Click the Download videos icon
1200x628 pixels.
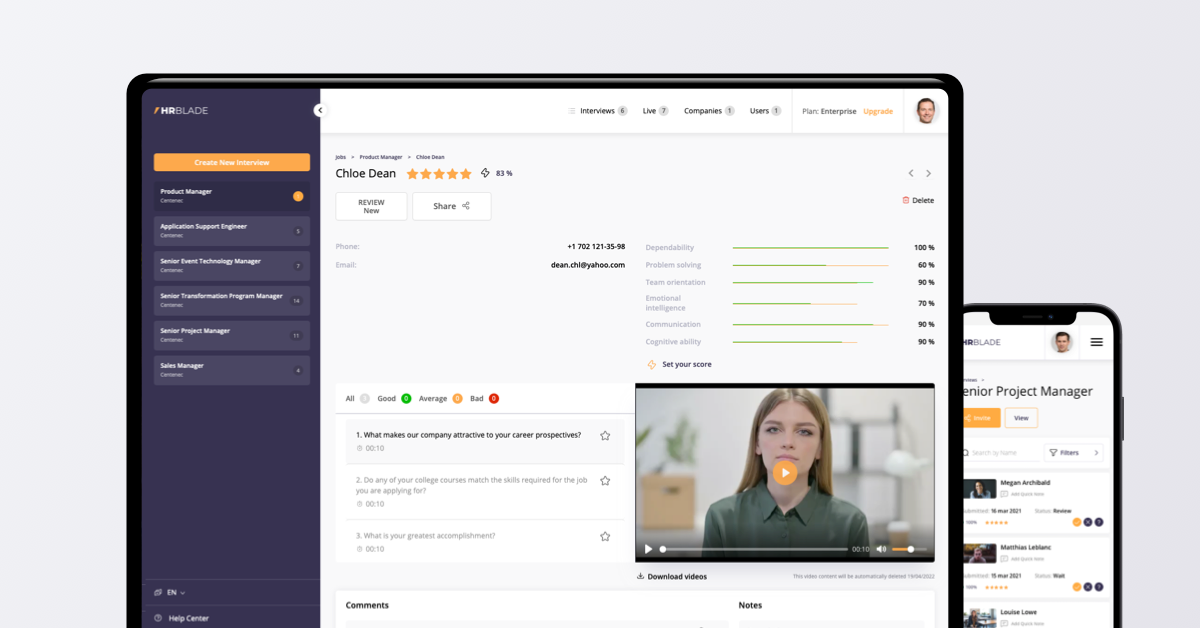click(x=640, y=576)
